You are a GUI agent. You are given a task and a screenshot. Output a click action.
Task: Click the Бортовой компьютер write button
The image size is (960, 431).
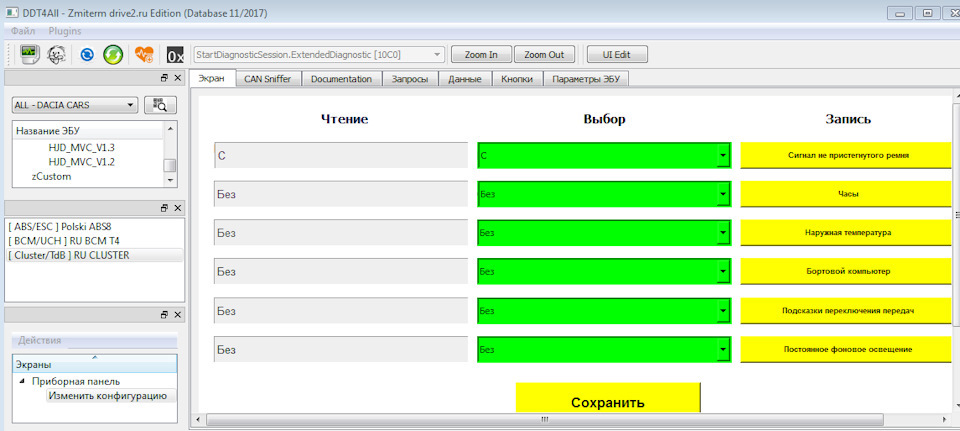pos(847,272)
